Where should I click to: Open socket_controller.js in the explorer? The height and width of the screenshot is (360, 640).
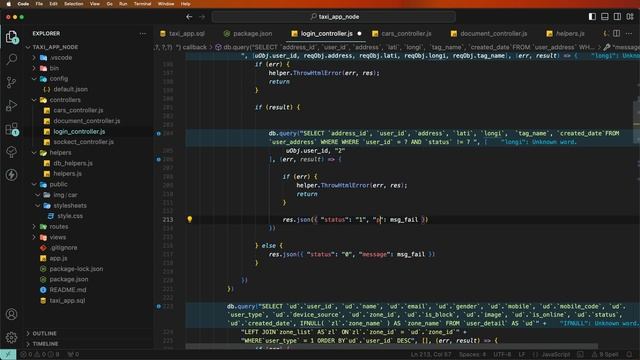(83, 142)
